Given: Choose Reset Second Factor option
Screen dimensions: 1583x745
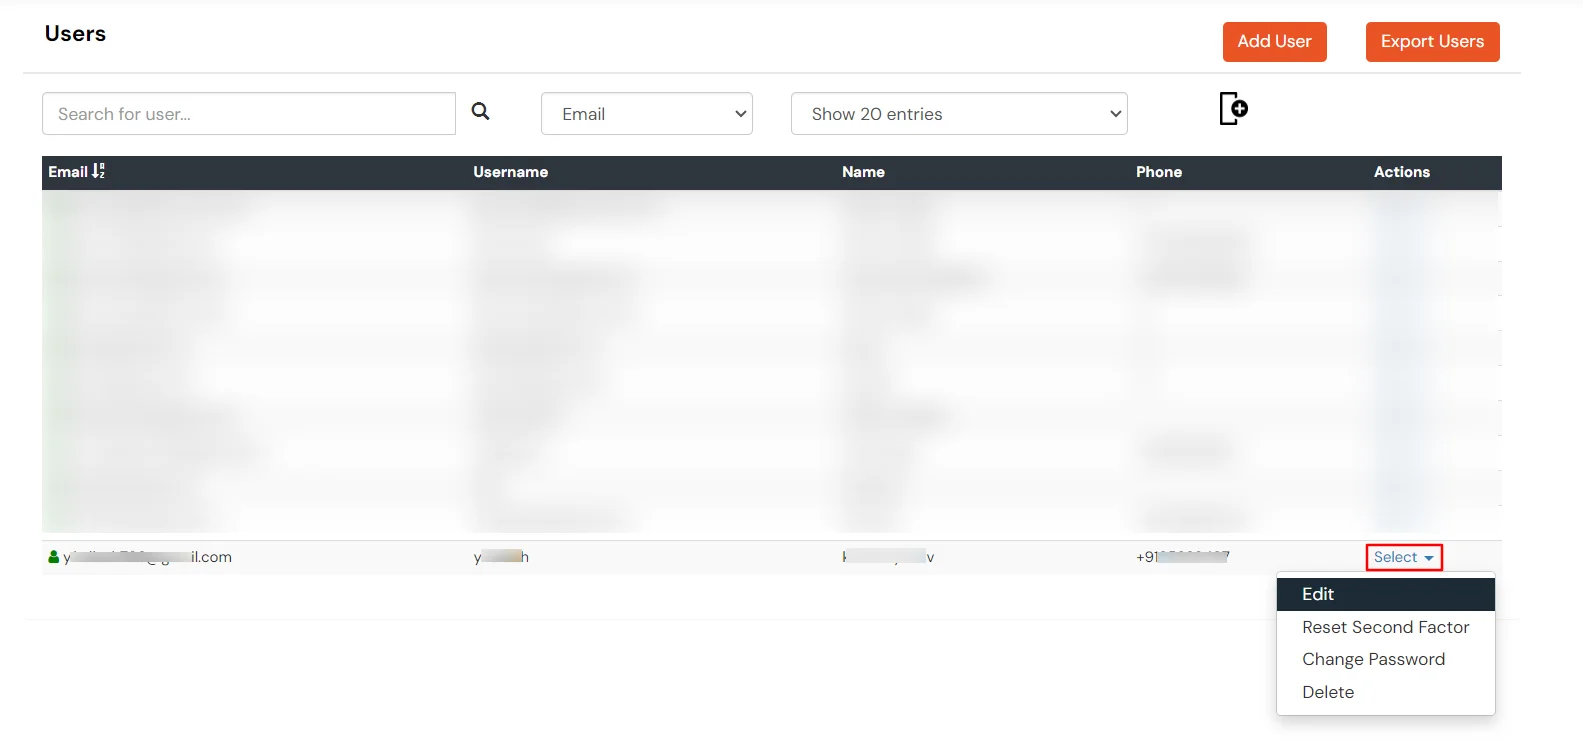Looking at the screenshot, I should tap(1385, 627).
